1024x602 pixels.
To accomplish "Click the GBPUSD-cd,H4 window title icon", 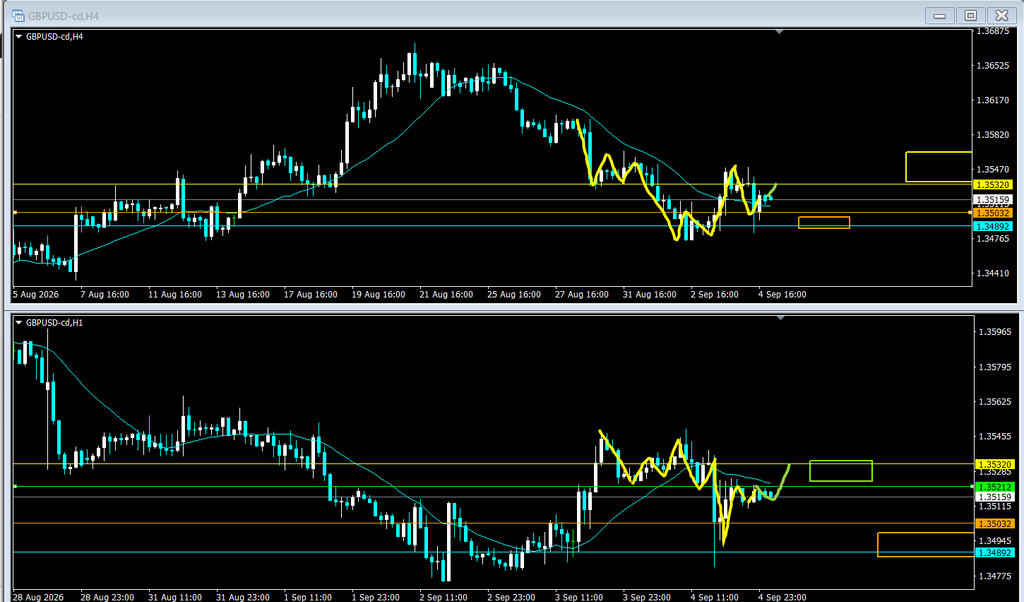I will [18, 16].
